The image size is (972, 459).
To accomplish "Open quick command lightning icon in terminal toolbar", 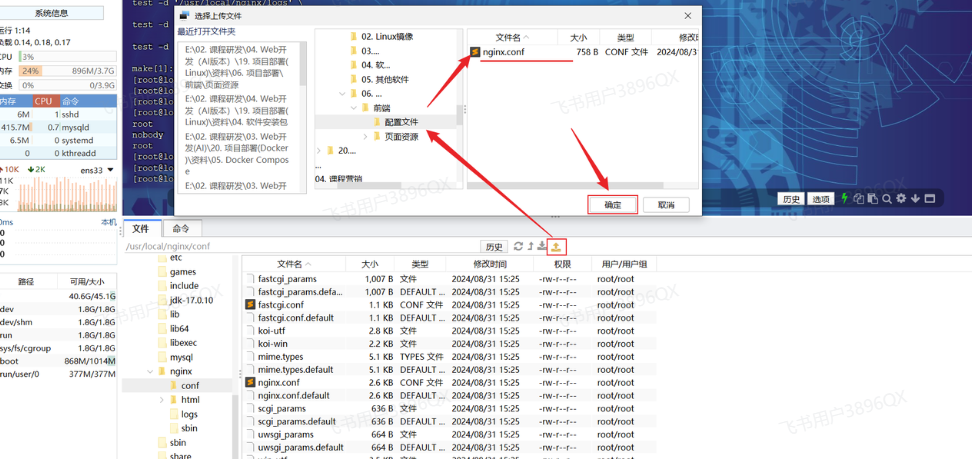I will tap(844, 198).
